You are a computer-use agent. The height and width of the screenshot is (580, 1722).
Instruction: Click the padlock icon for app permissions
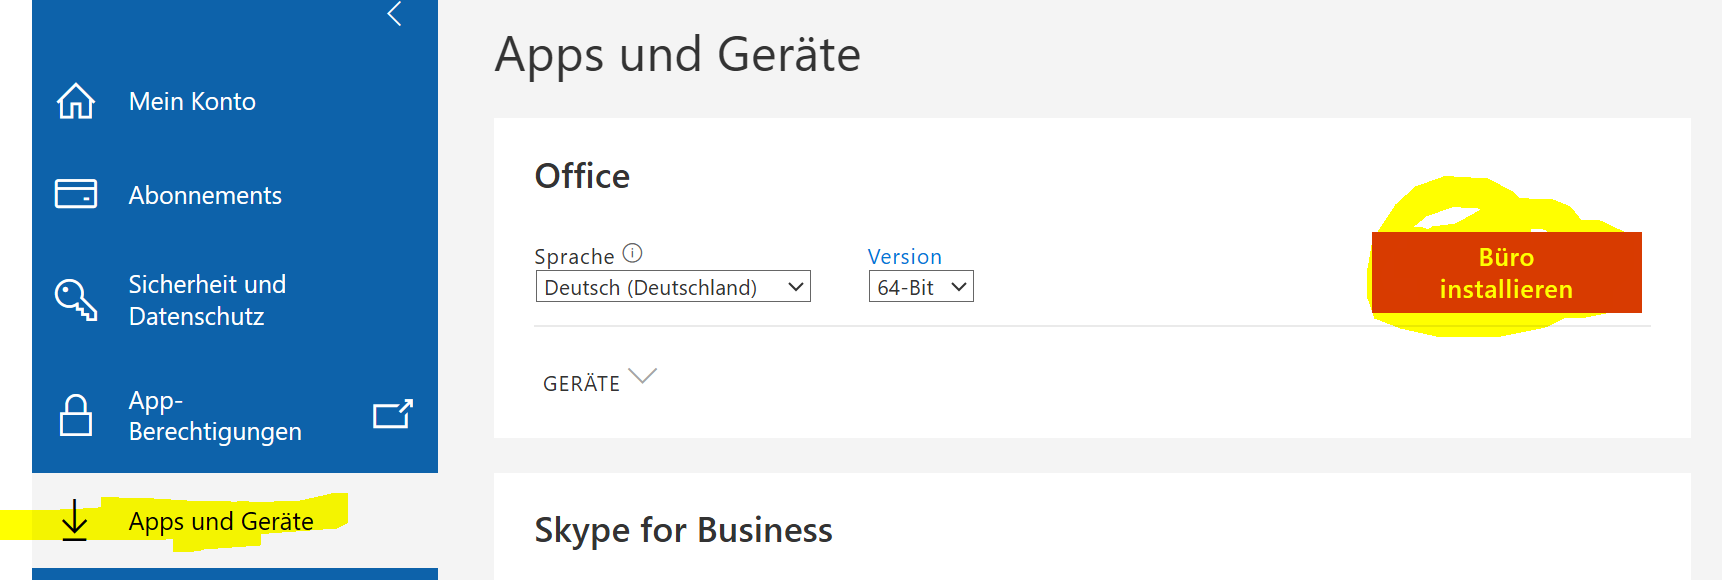[x=76, y=415]
